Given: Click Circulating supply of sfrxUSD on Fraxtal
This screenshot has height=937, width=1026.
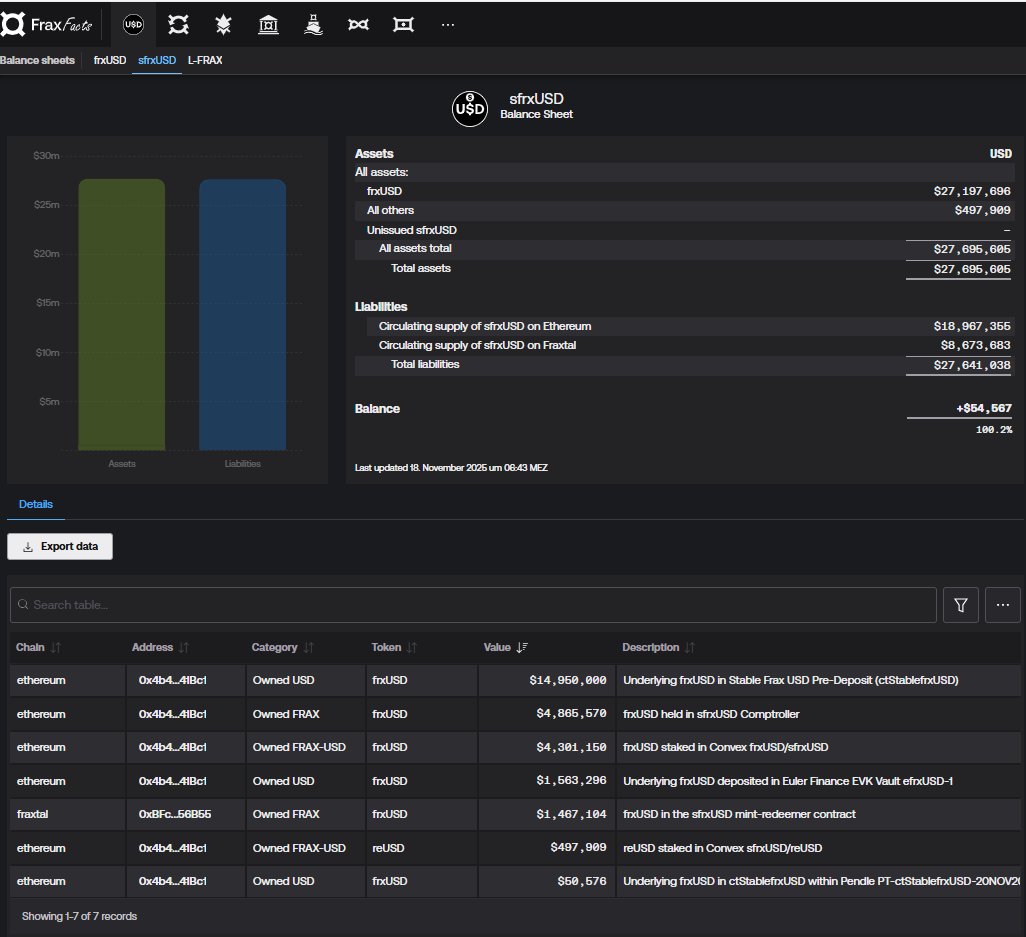Looking at the screenshot, I should click(x=477, y=345).
